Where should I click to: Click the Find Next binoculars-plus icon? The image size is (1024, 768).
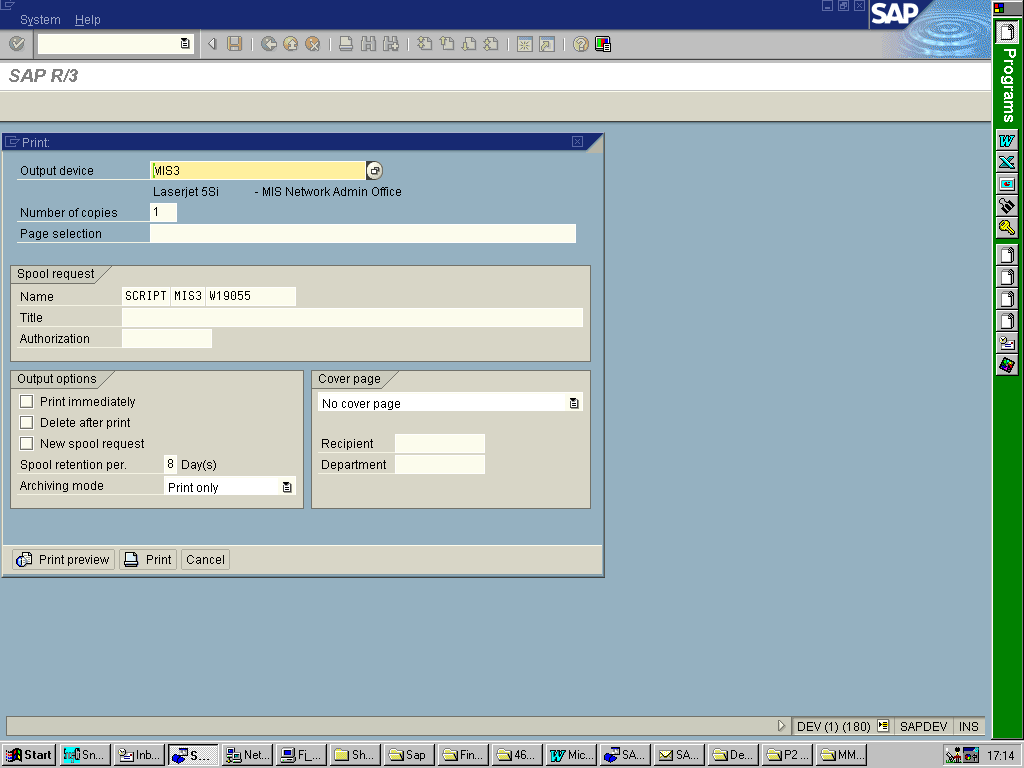tap(391, 44)
